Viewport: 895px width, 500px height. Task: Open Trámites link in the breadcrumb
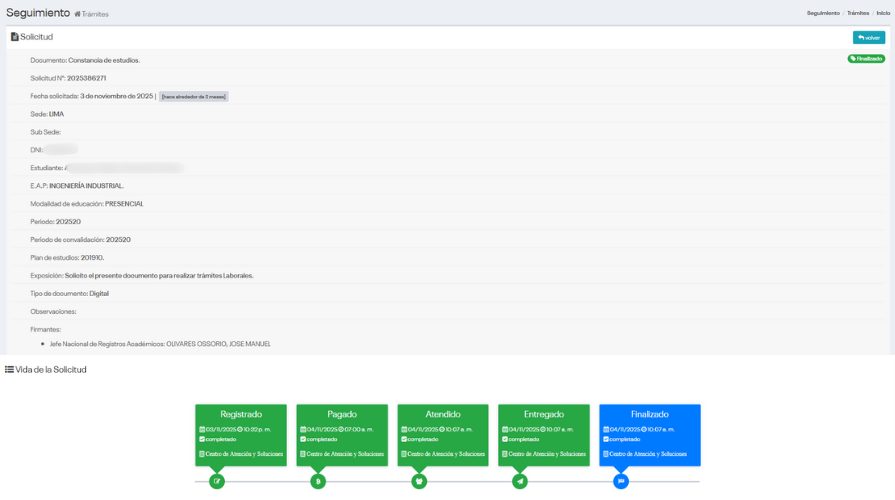coord(858,13)
